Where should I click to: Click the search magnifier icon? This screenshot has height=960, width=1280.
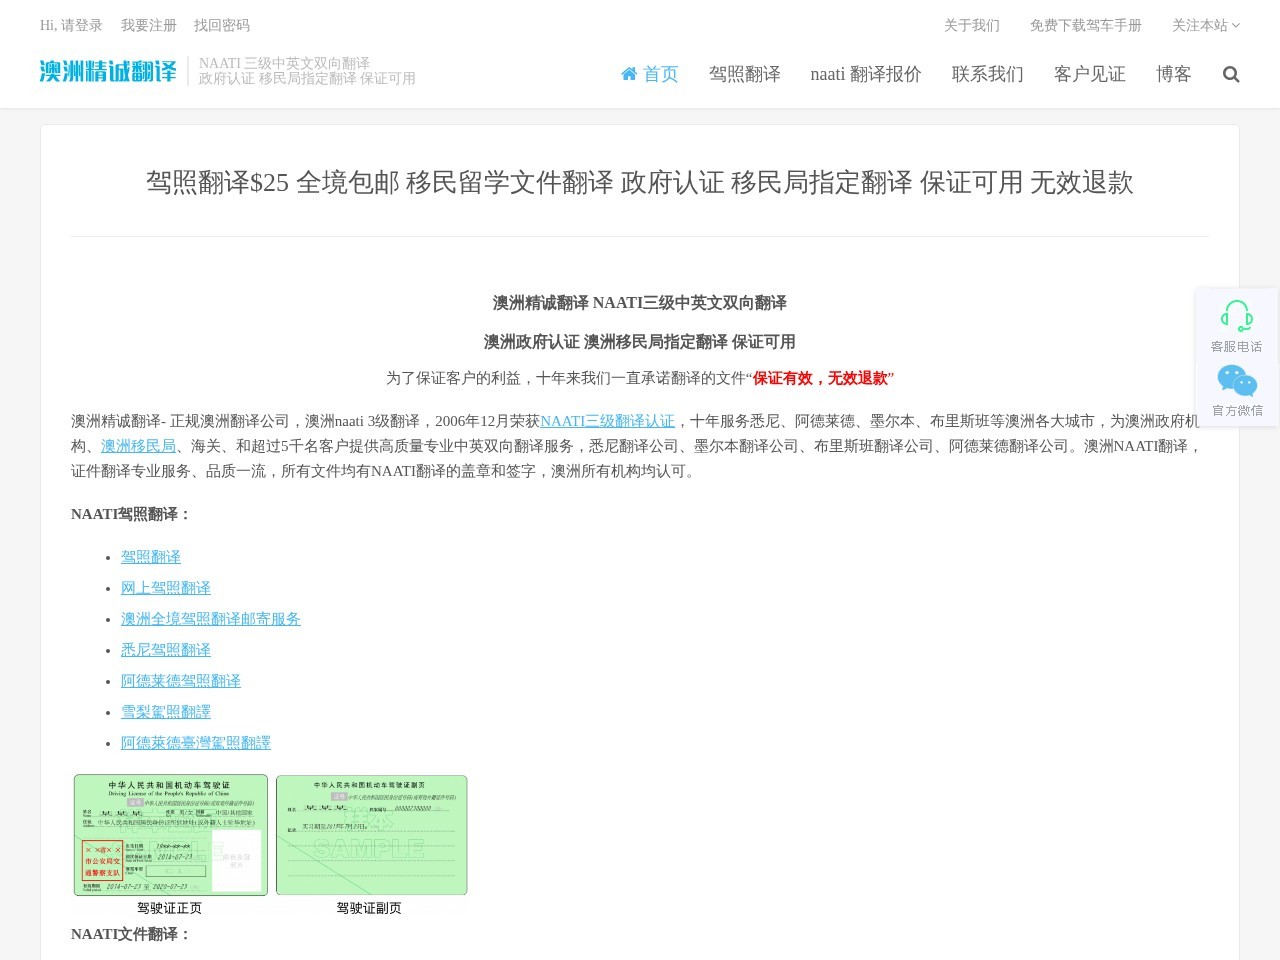(1231, 74)
